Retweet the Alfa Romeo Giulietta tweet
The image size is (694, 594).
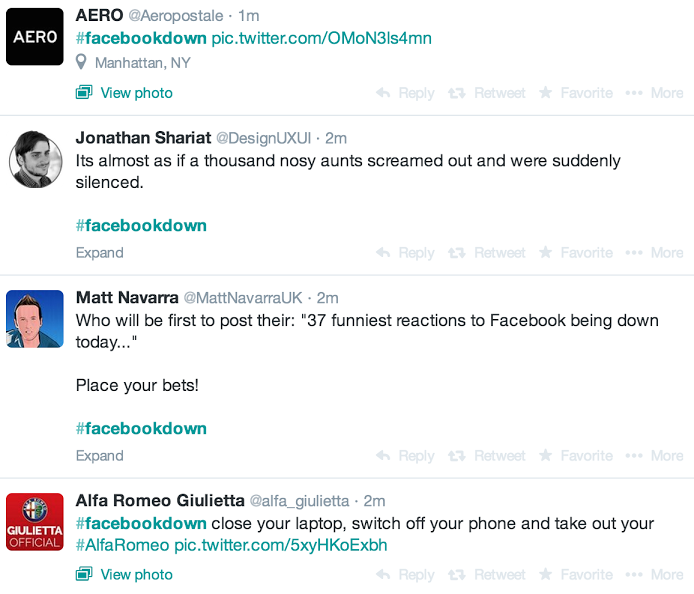coord(486,575)
